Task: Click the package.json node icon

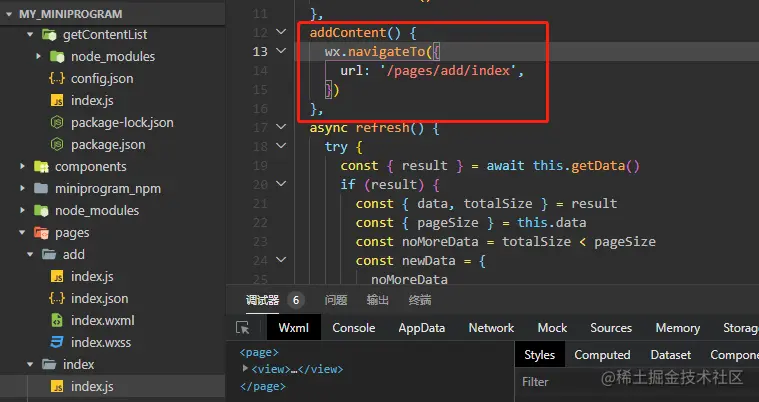Action: click(x=57, y=144)
